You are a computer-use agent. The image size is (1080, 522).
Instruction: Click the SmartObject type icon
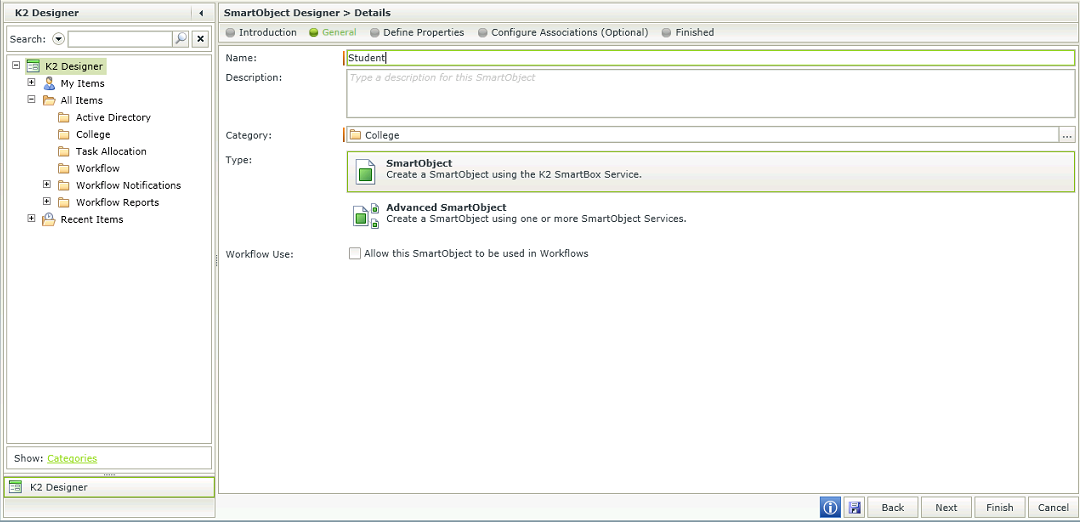tap(365, 170)
